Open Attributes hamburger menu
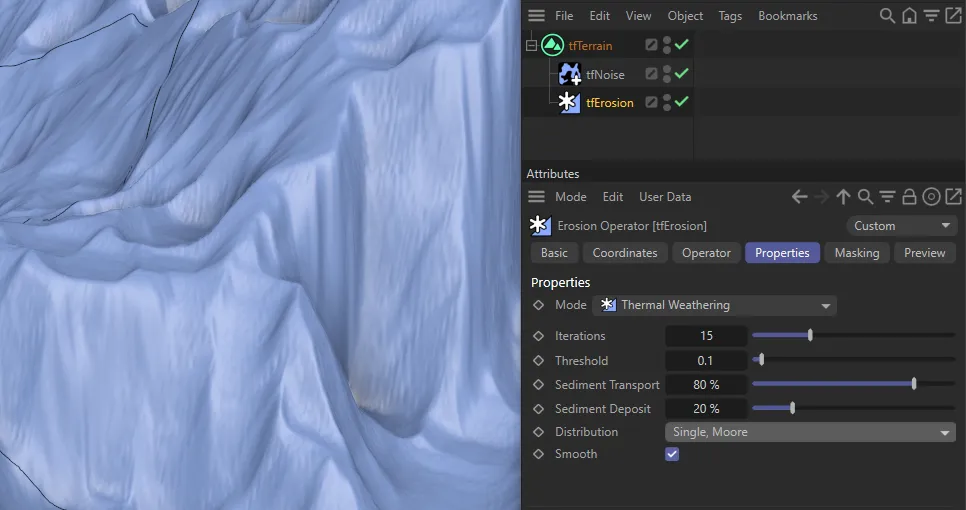The image size is (966, 510). [536, 196]
